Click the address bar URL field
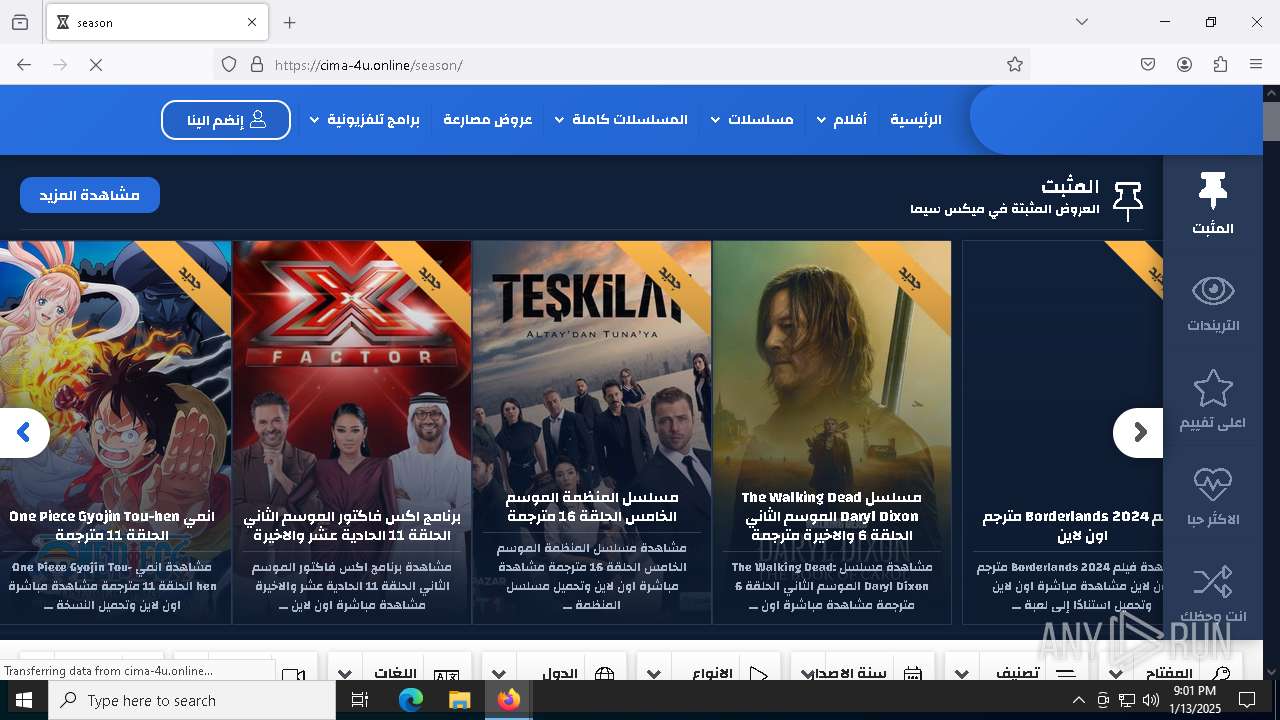 pos(620,65)
